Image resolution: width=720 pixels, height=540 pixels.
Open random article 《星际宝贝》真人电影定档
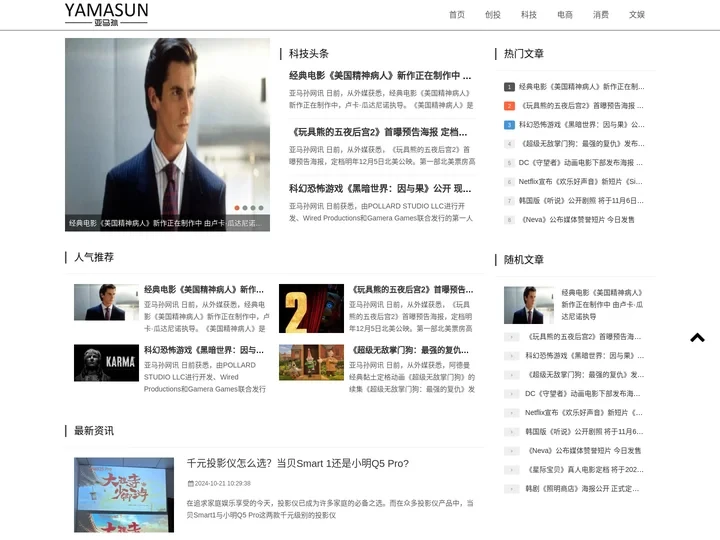pos(584,470)
